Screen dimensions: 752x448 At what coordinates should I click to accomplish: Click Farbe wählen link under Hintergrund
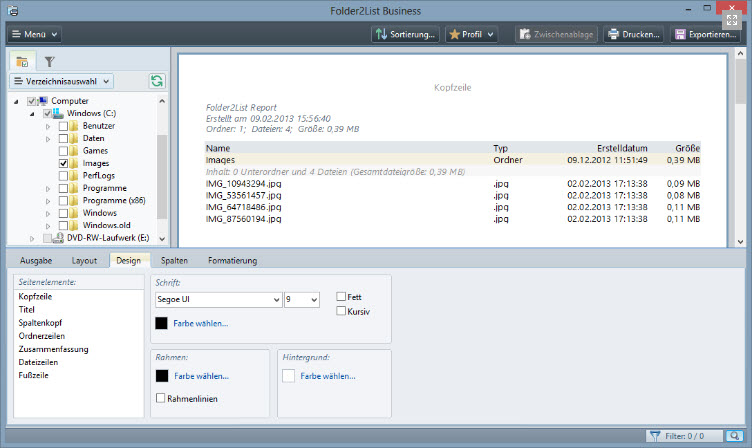click(x=328, y=376)
